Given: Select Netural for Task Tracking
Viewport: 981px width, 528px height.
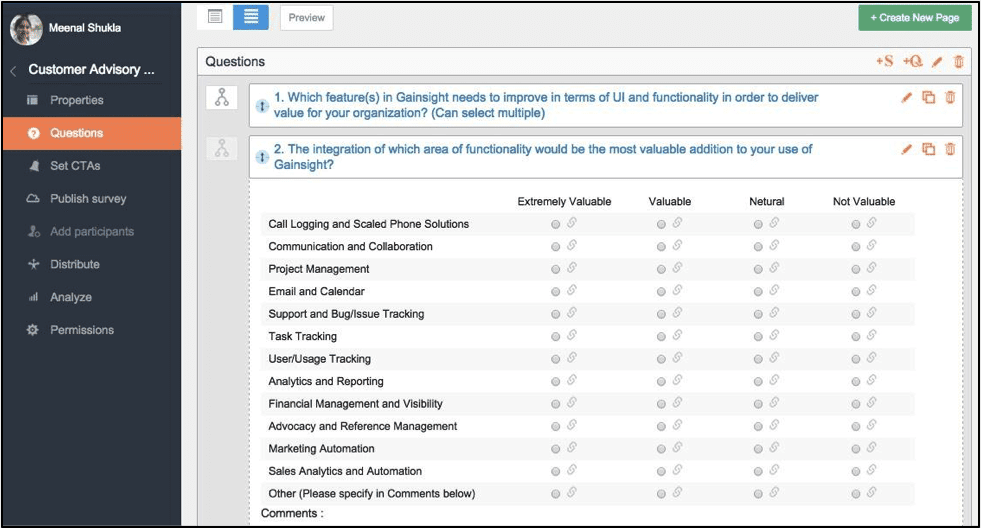Looking at the screenshot, I should (x=758, y=337).
